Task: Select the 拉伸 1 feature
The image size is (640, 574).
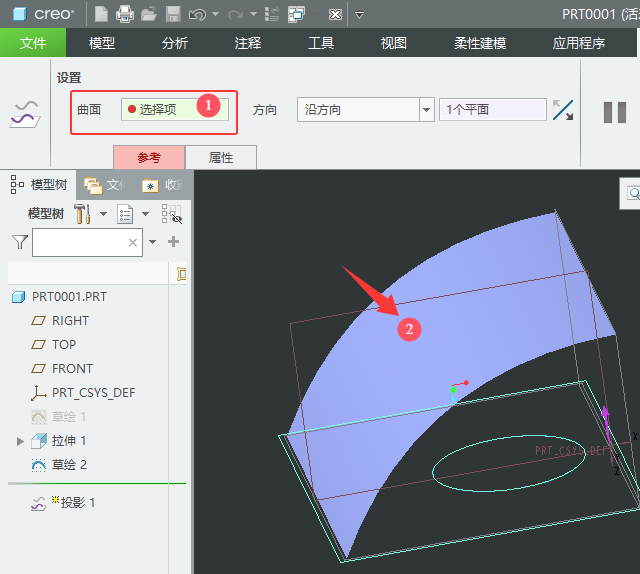Action: point(58,441)
